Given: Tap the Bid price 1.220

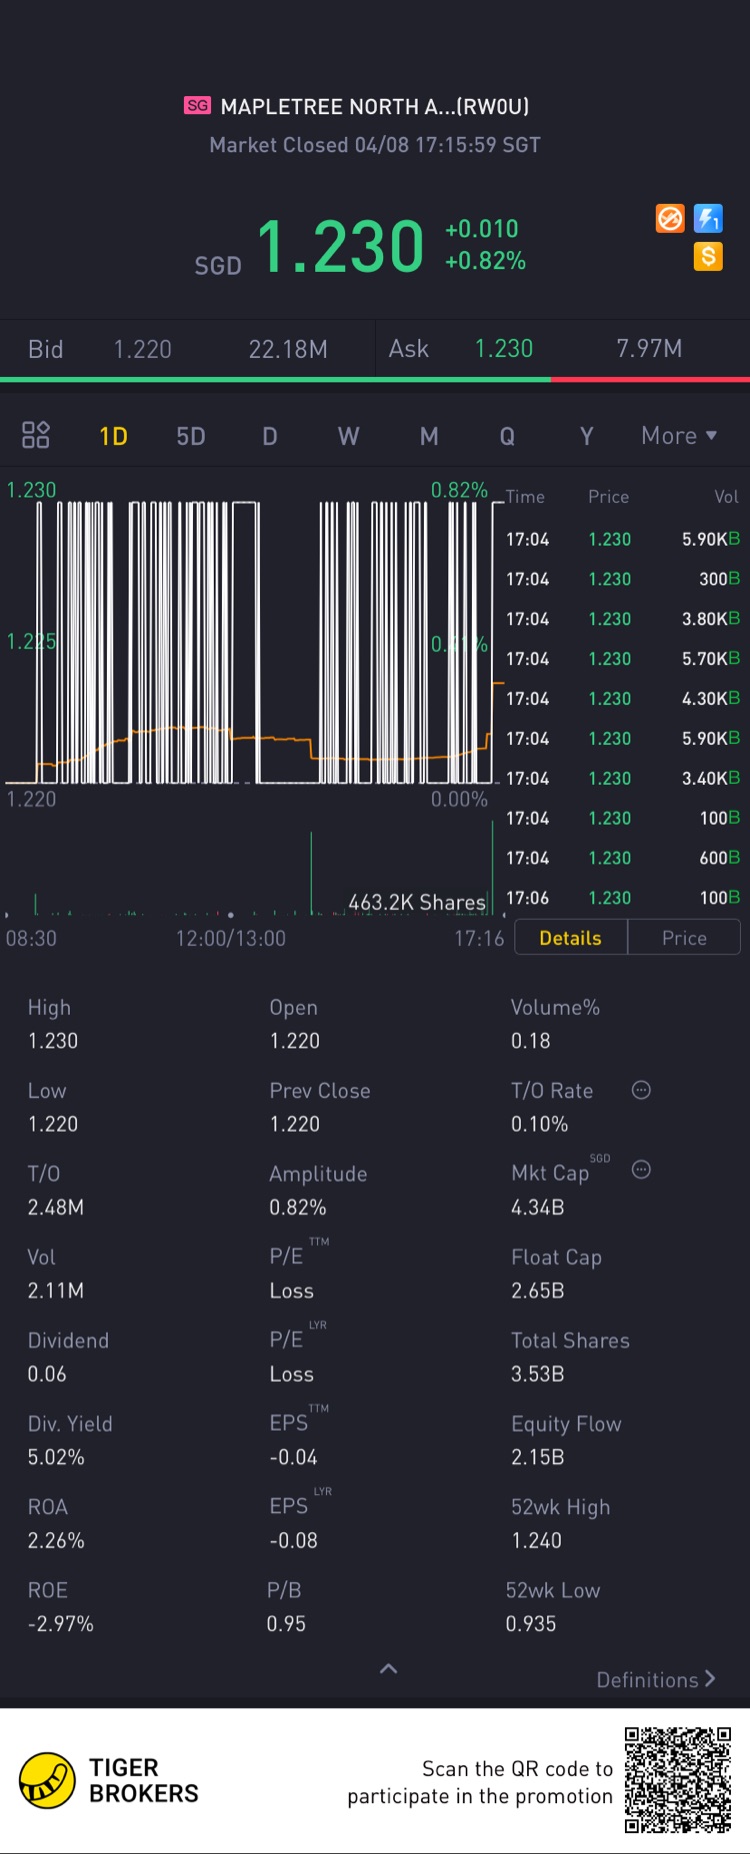Looking at the screenshot, I should pos(143,349).
